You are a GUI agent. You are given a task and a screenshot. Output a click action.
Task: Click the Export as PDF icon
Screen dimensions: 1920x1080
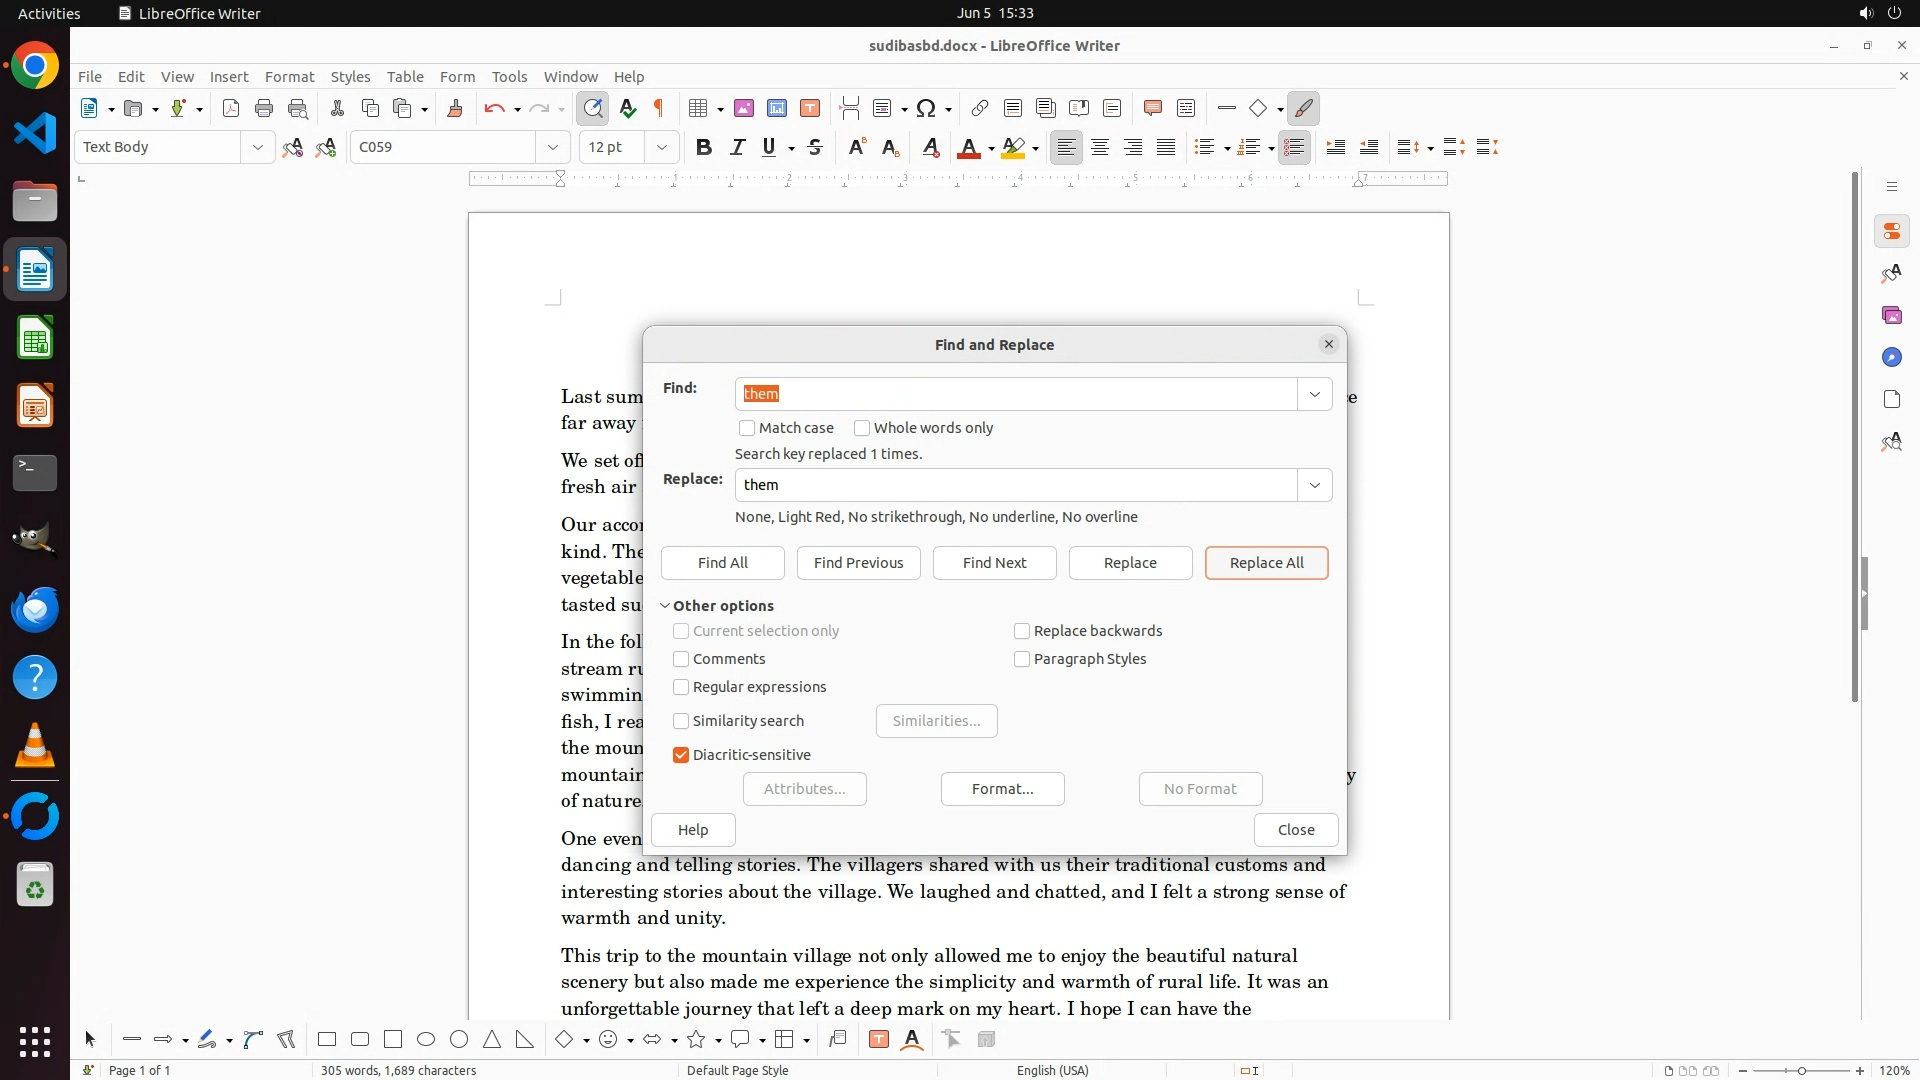tap(231, 108)
